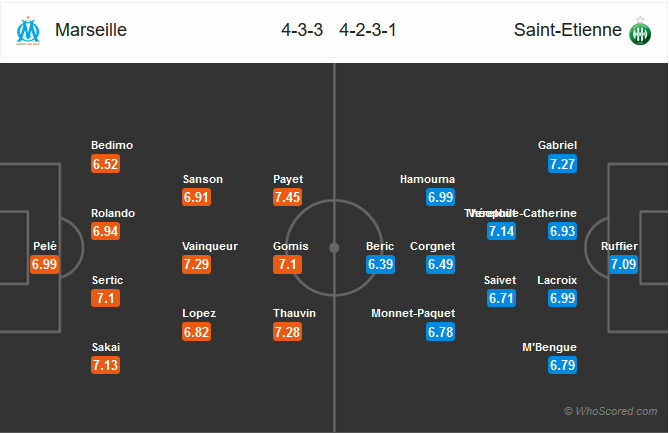The image size is (669, 433).
Task: Click Vainqueur's 7.29 rating badge
Action: click(196, 264)
